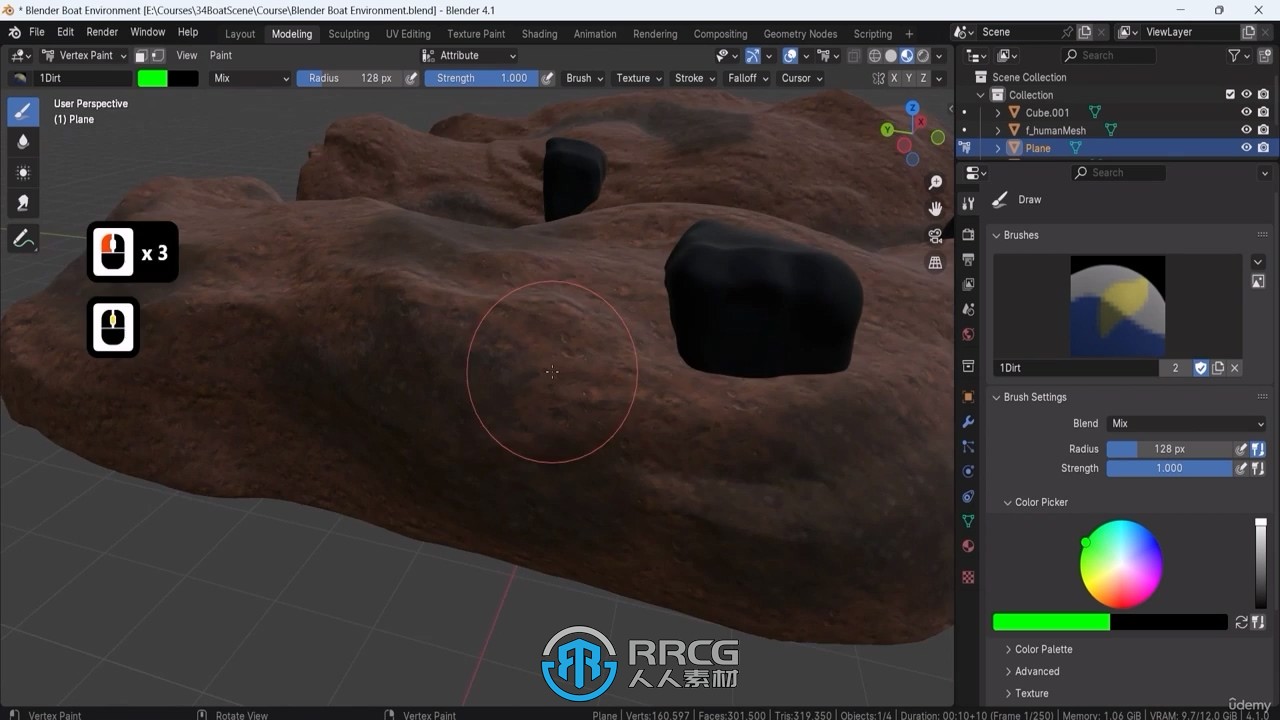The height and width of the screenshot is (720, 1280).
Task: Open the Texture properties tab
Action: point(968,577)
